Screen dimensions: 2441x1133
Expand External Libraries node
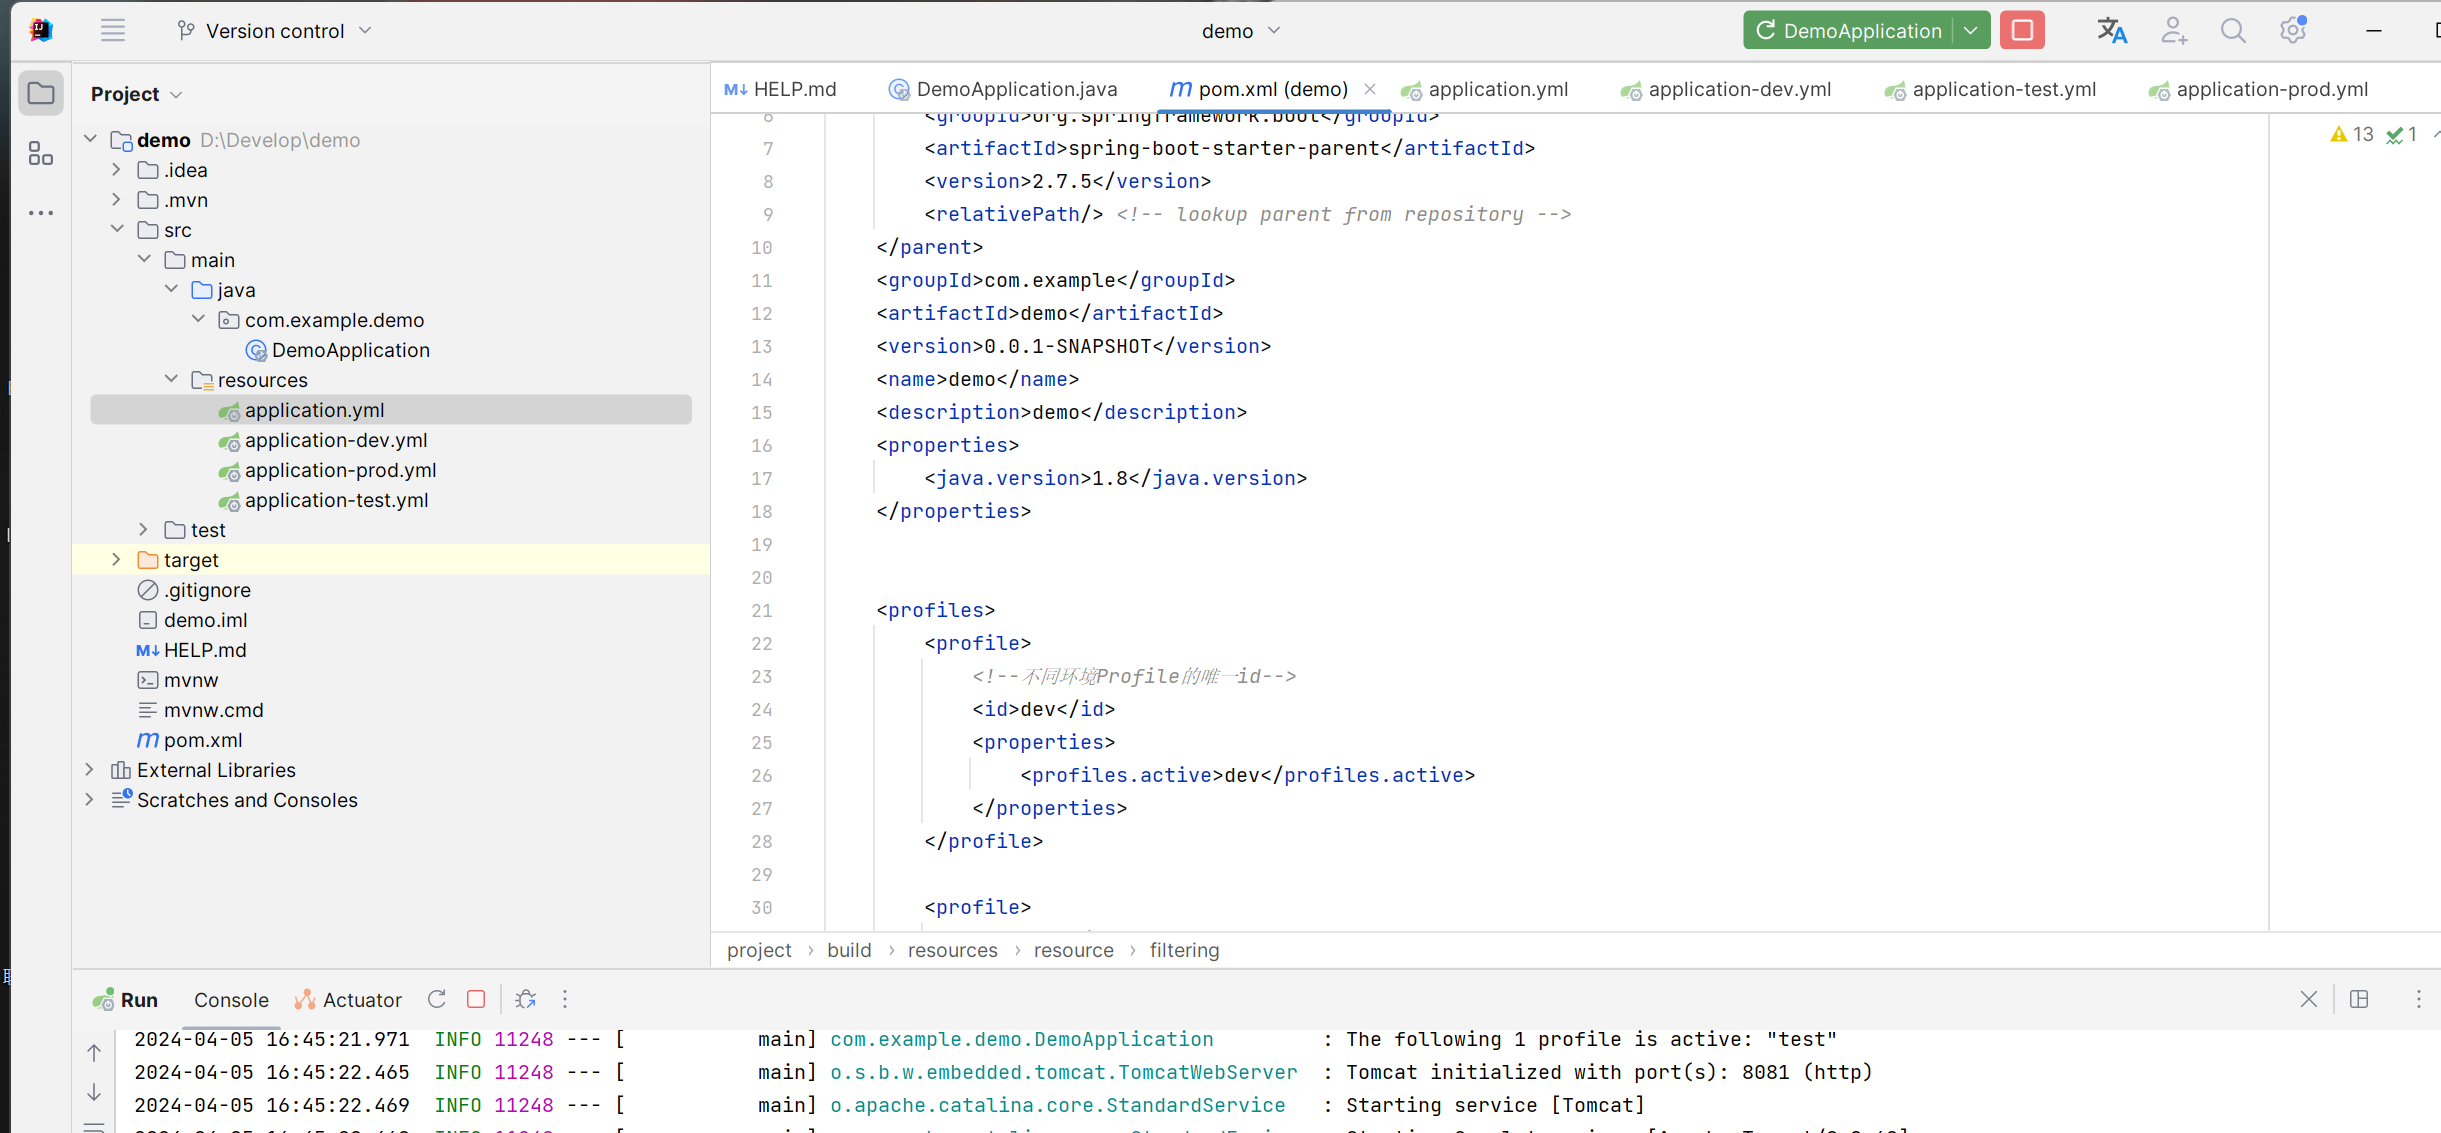click(x=90, y=769)
